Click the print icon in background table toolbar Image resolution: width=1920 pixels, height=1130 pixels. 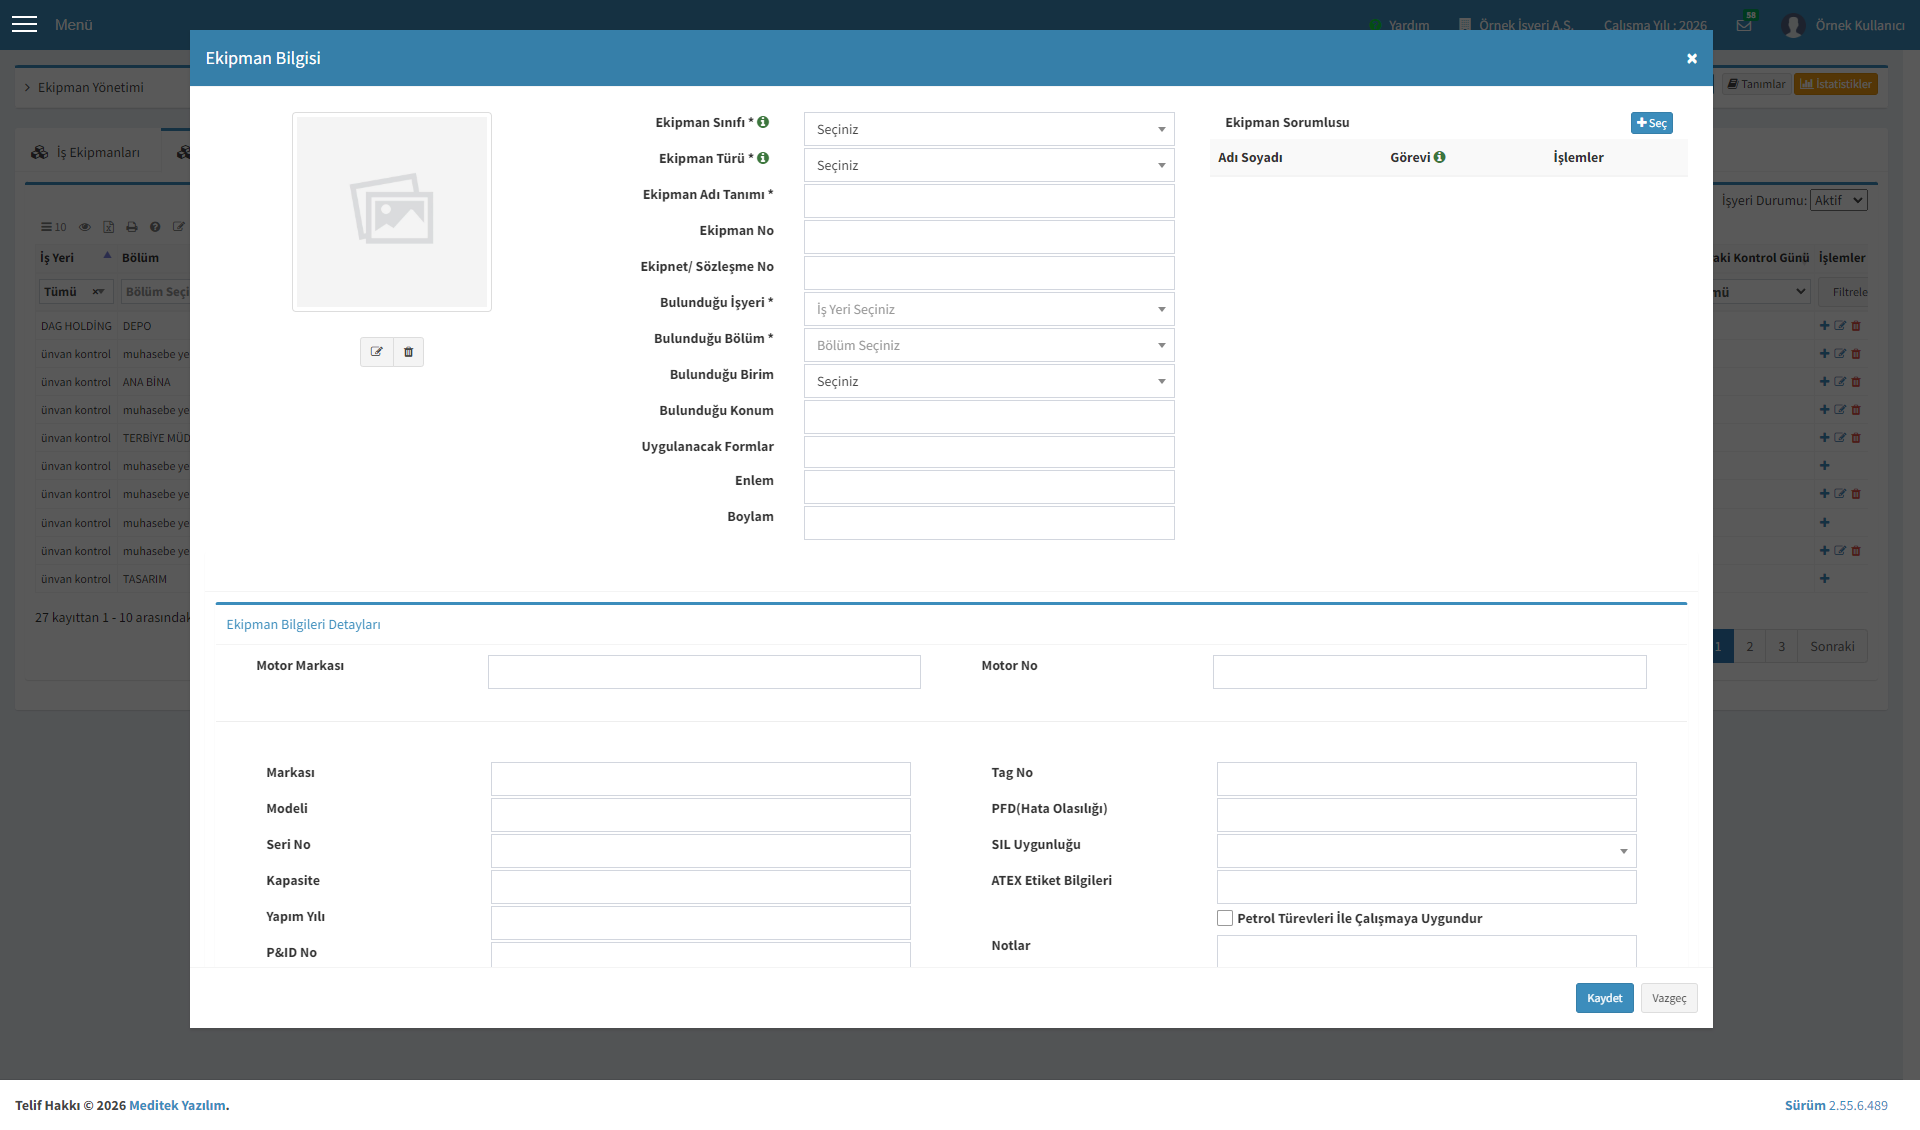pyautogui.click(x=131, y=227)
